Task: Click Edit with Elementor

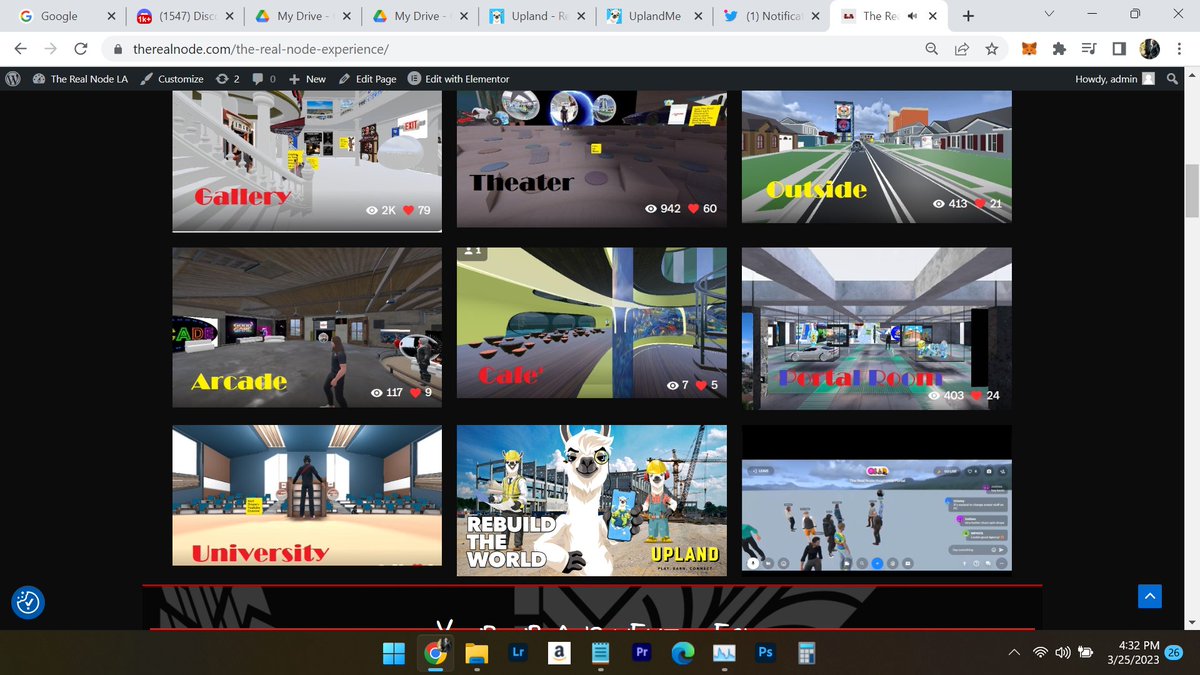Action: [458, 78]
